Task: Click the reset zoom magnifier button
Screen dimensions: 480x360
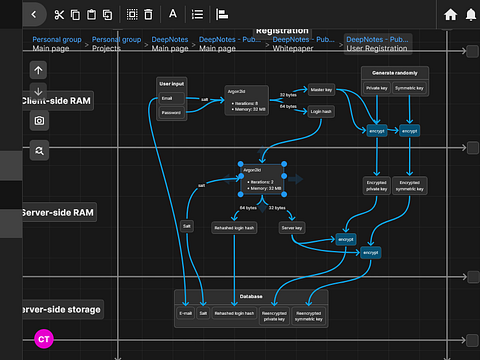Action: pos(39,151)
